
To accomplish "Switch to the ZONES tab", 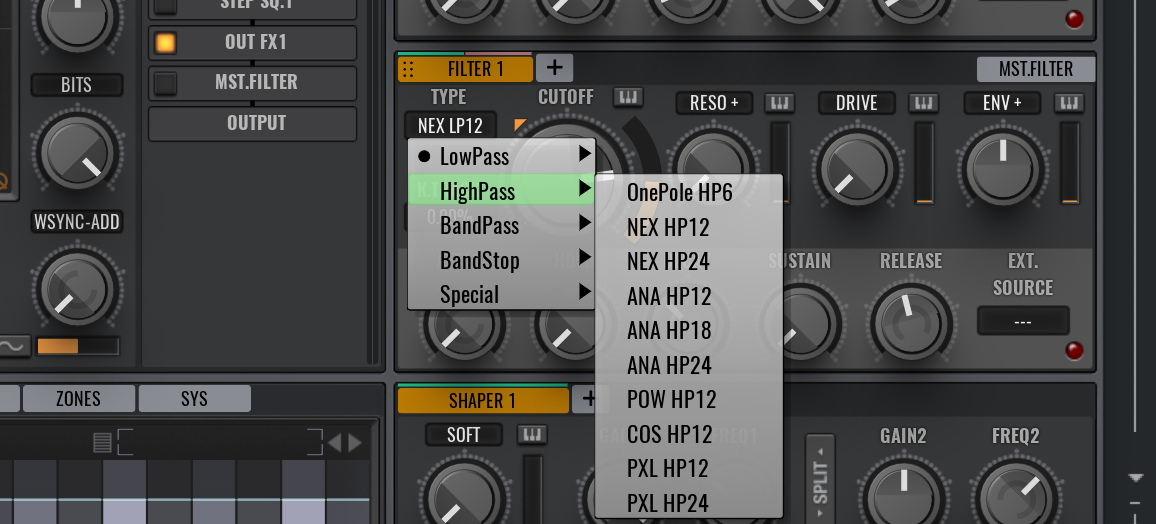I will (79, 399).
